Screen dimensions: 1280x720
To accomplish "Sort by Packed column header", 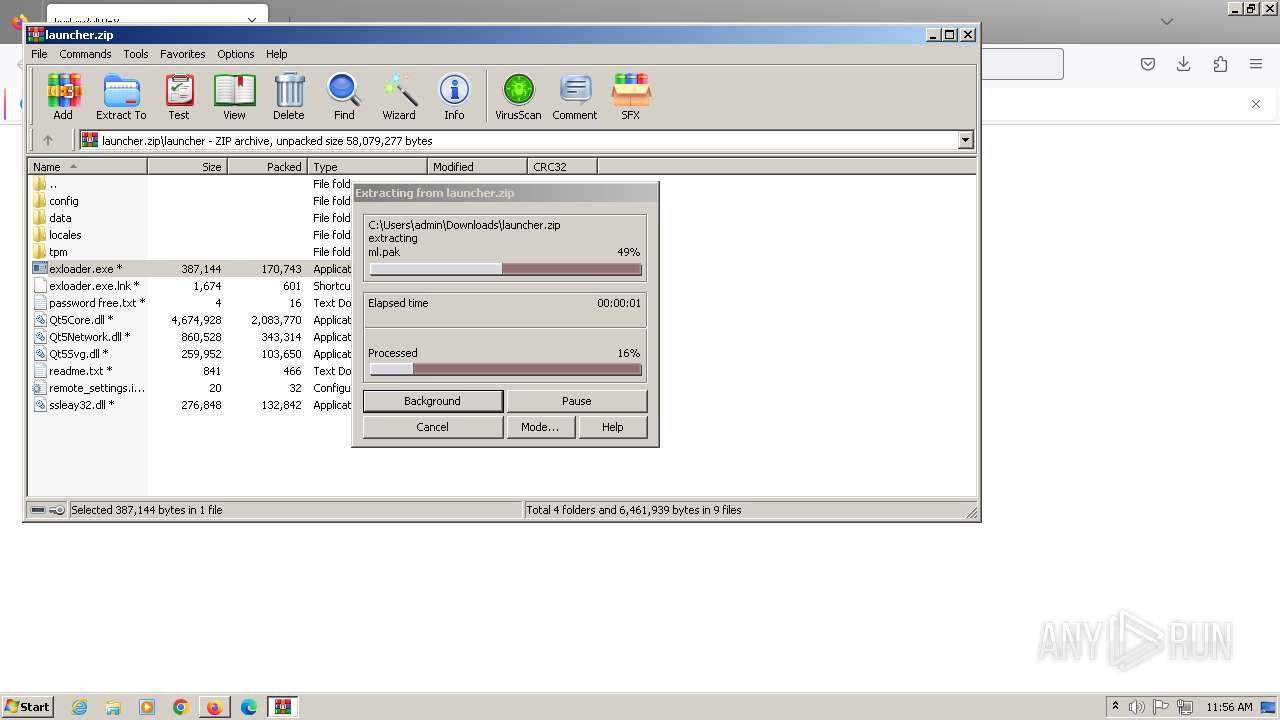I will 268,167.
